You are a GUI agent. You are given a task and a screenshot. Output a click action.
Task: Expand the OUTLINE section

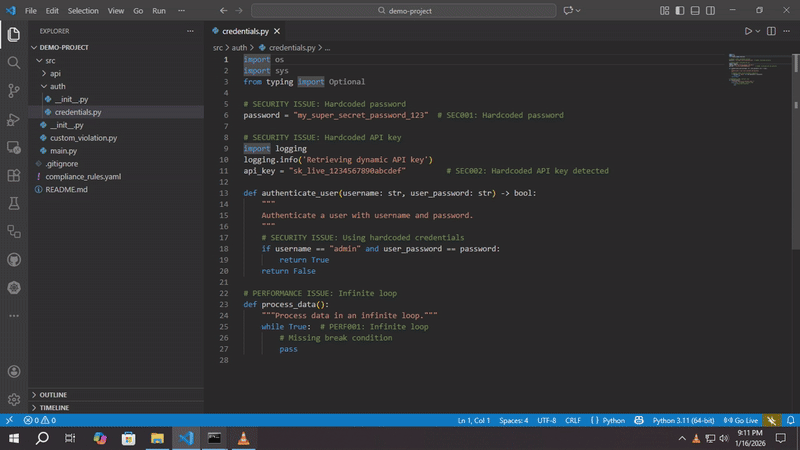pyautogui.click(x=54, y=394)
